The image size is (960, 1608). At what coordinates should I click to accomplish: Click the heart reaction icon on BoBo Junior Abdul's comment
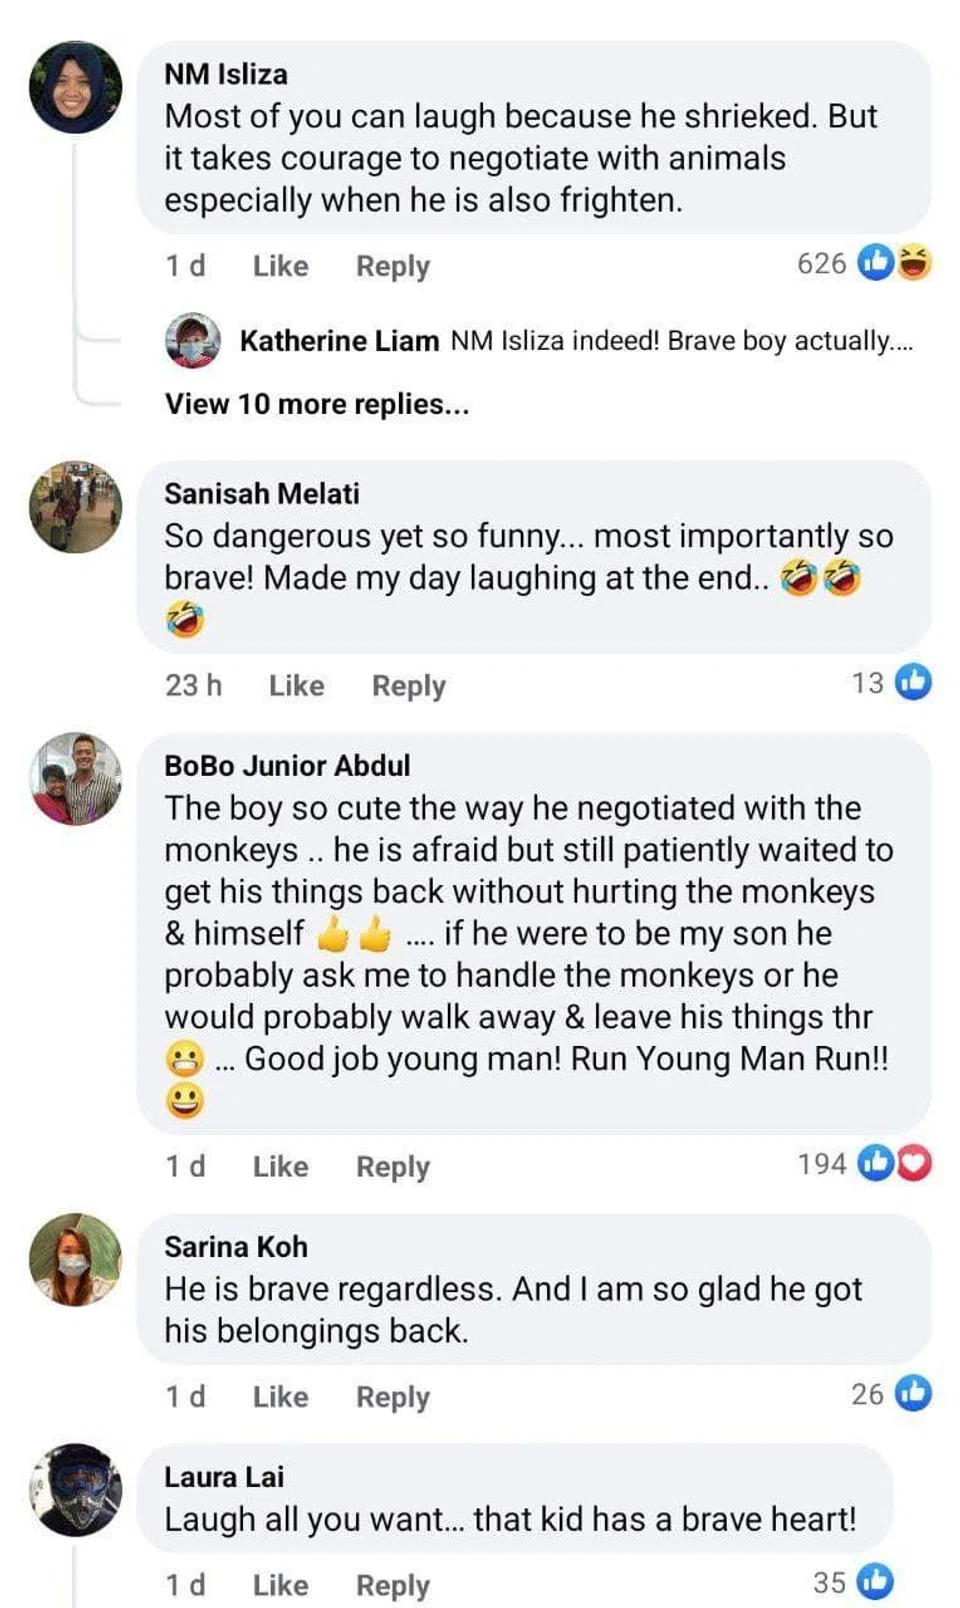click(914, 1163)
